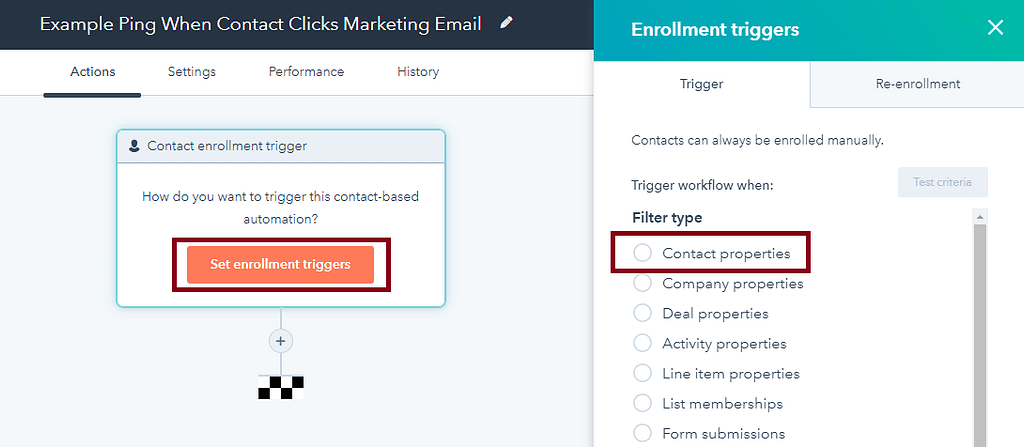The image size is (1024, 447).
Task: Select Contact properties filter type
Action: (712, 254)
